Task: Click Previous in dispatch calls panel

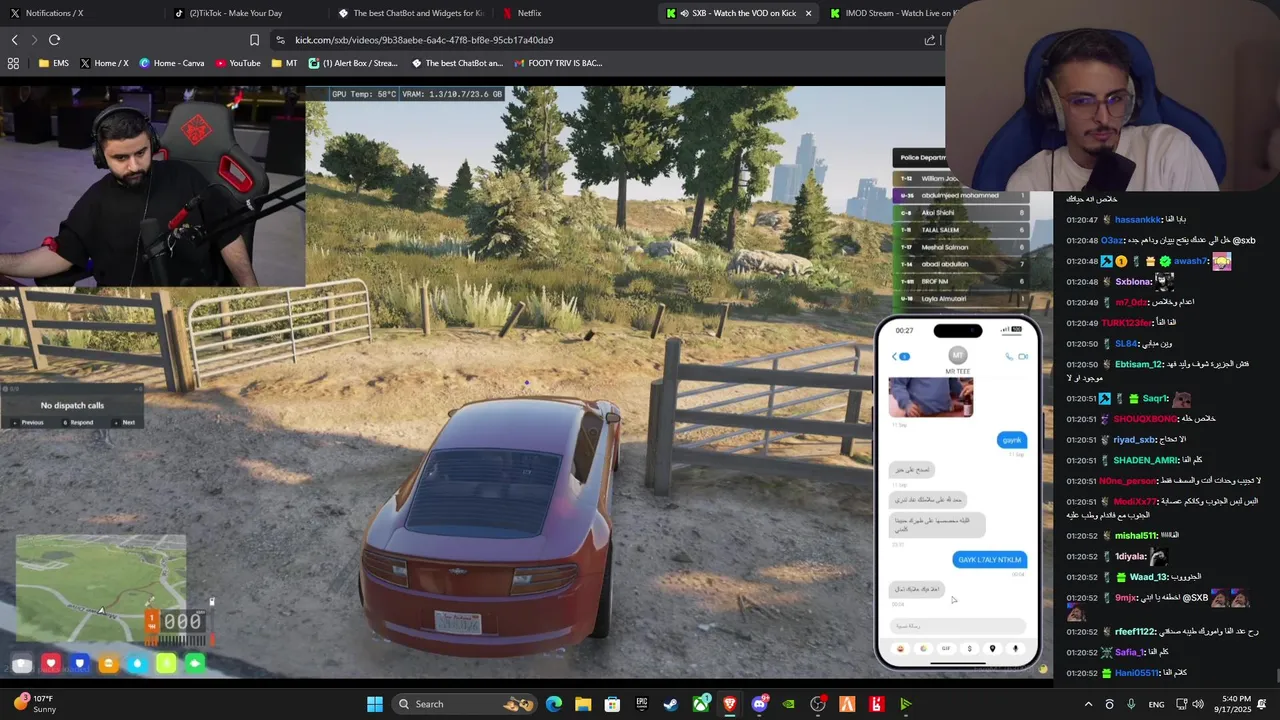Action: click(28, 422)
